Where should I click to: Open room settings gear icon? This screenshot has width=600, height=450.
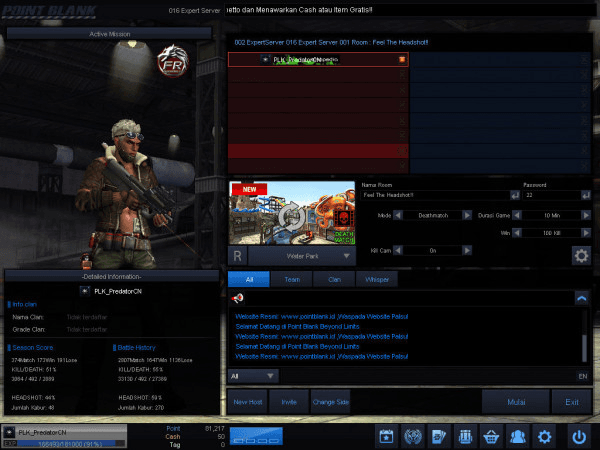coord(579,256)
